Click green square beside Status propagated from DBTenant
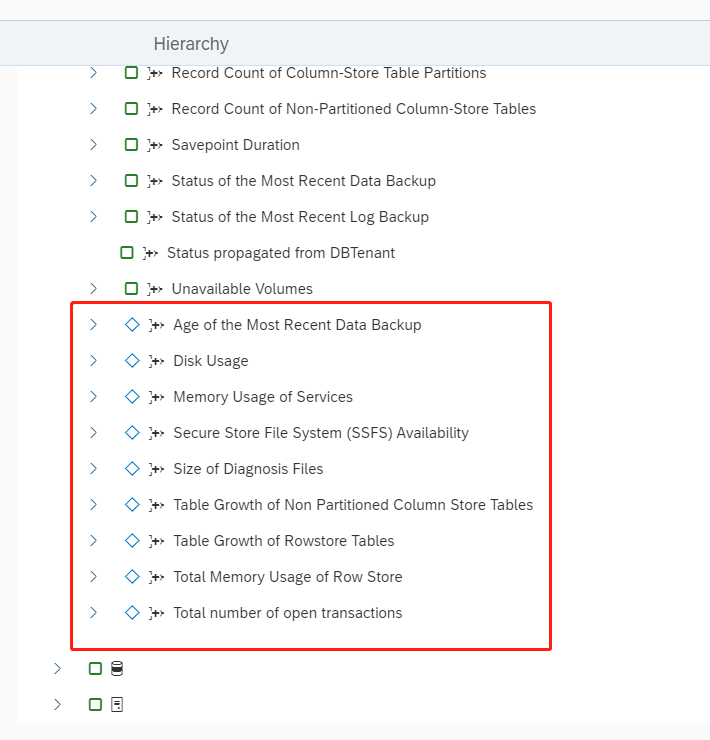 click(127, 252)
